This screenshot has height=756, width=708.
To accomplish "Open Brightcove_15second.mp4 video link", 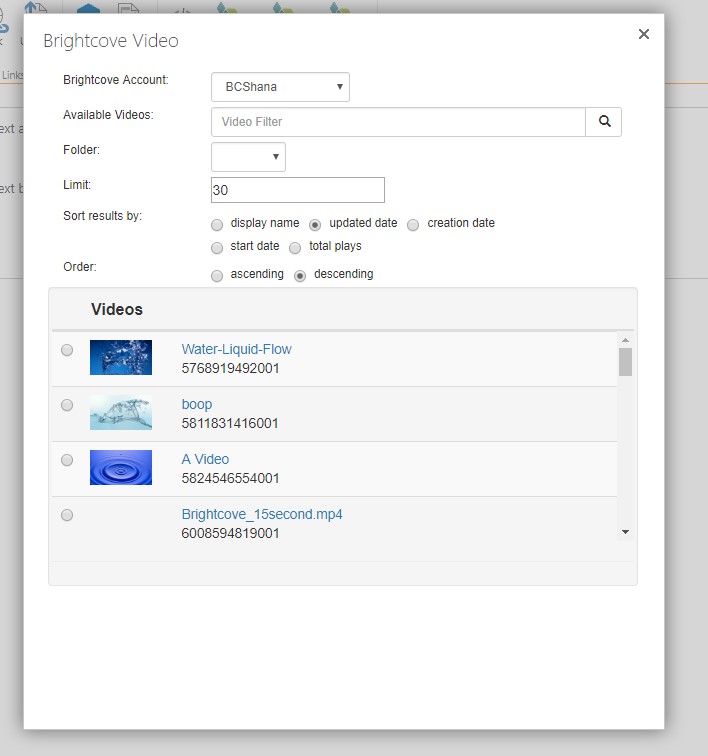I will click(x=262, y=514).
